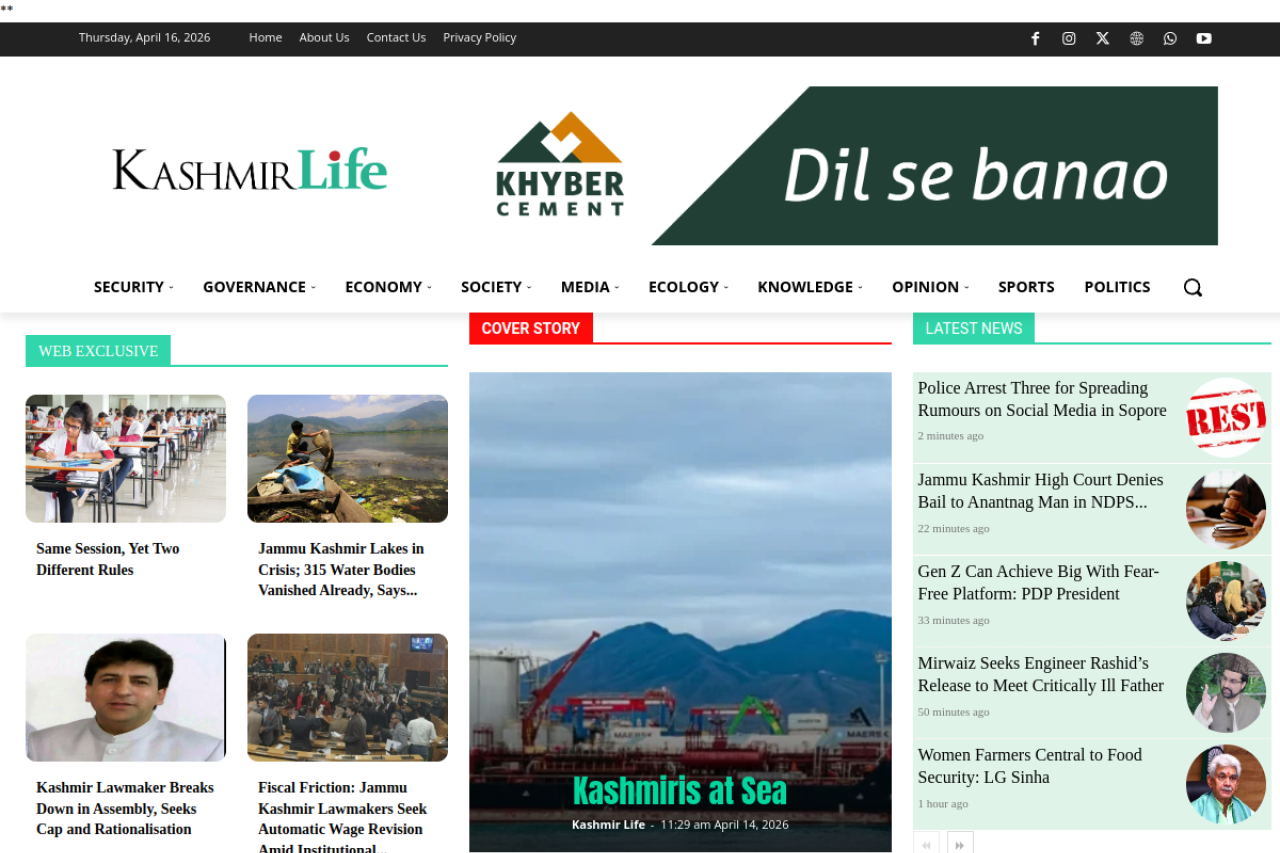Click the search magnifier icon
This screenshot has width=1280, height=853.
tap(1192, 287)
